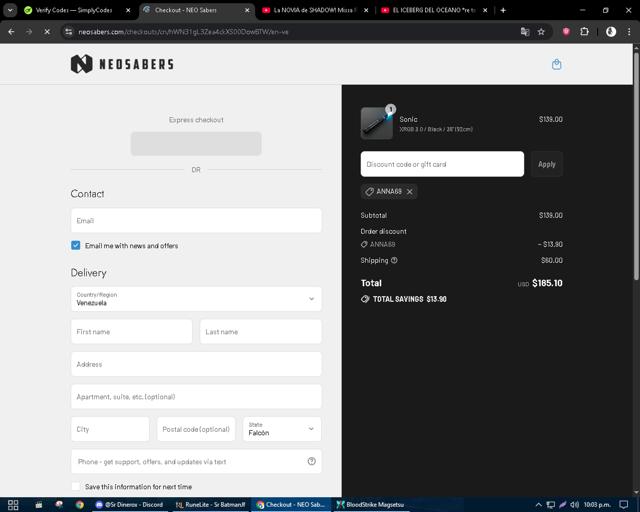Switch to EL ICEBERG DEL OCEANO tab

[x=433, y=10]
